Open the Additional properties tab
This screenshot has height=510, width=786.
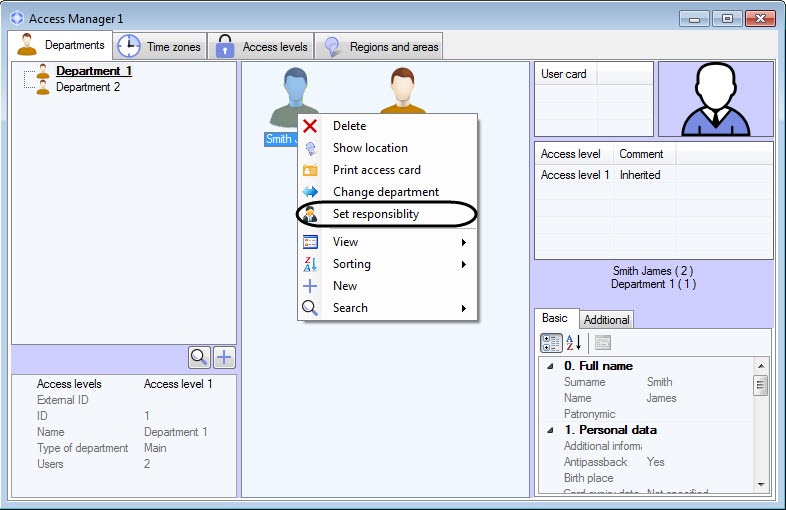(x=607, y=319)
